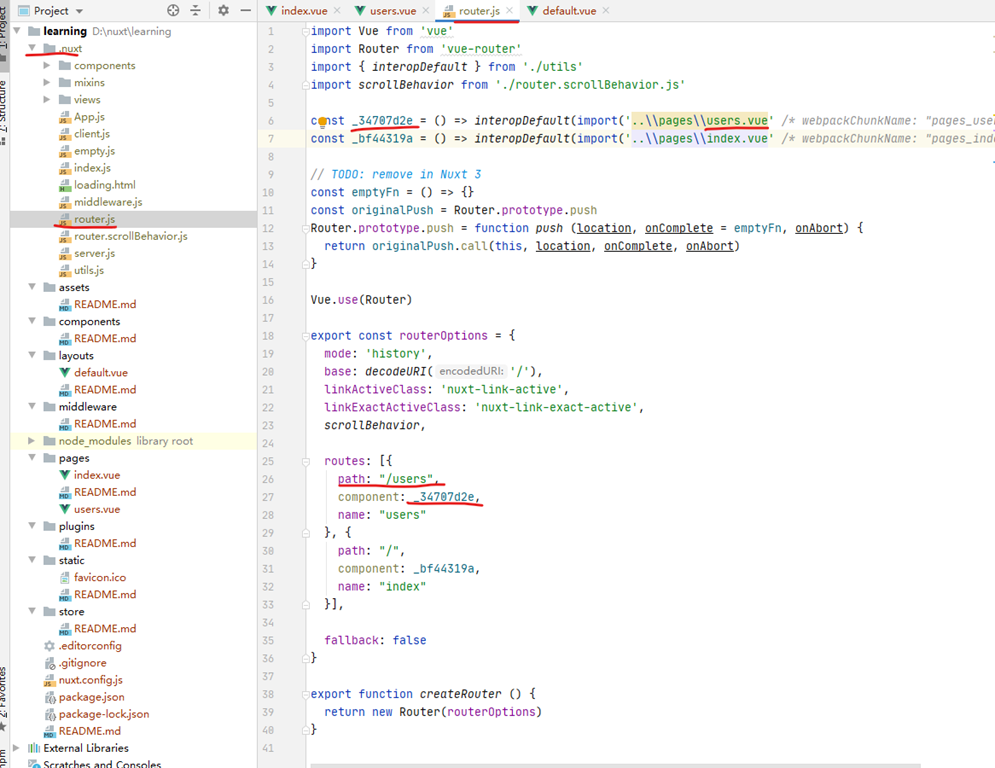Viewport: 995px width, 768px height.
Task: Open nuxt.config.js file
Action: [x=90, y=680]
